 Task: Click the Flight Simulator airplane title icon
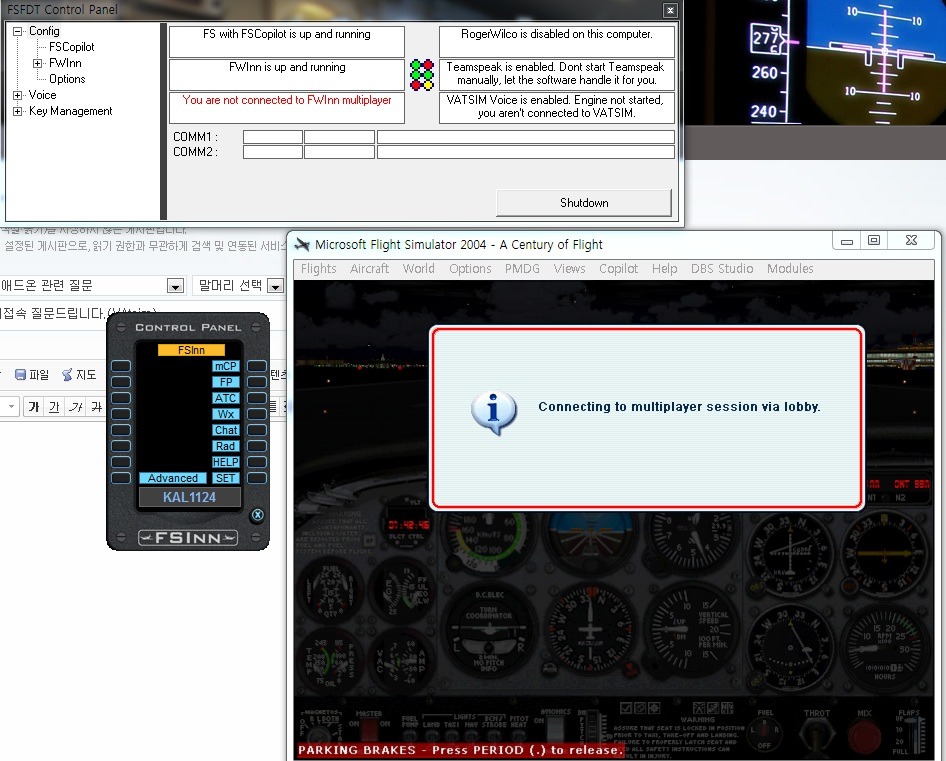click(302, 244)
